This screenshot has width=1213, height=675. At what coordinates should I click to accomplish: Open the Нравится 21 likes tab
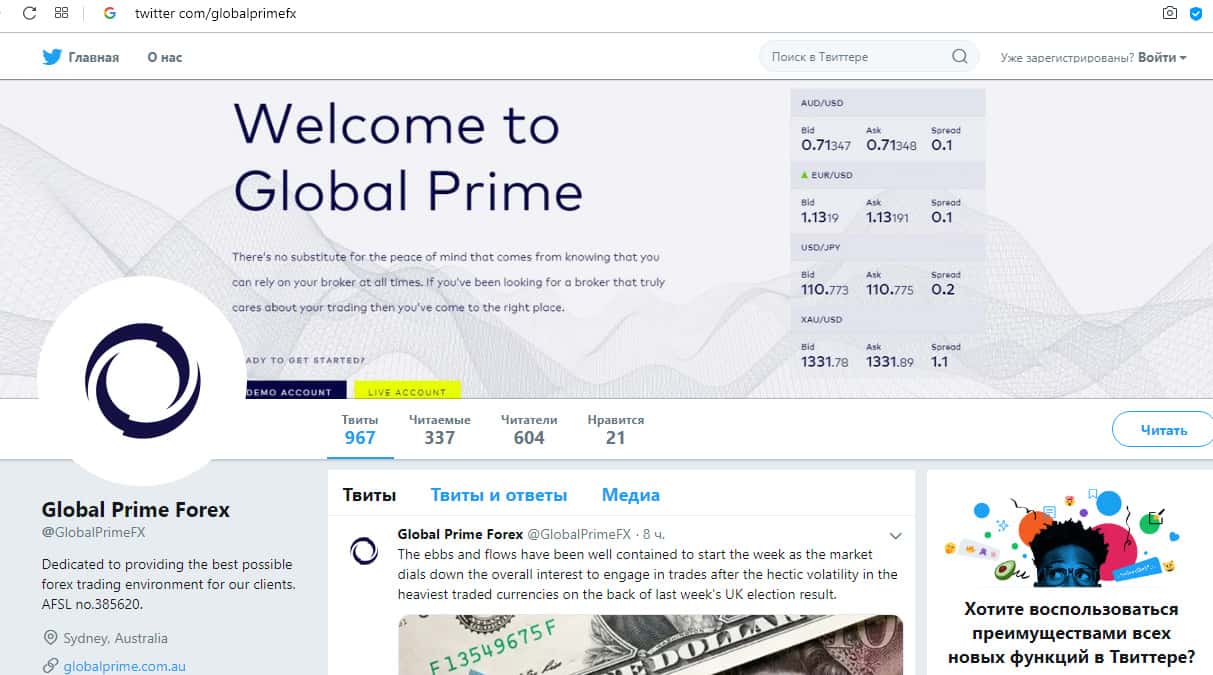616,430
